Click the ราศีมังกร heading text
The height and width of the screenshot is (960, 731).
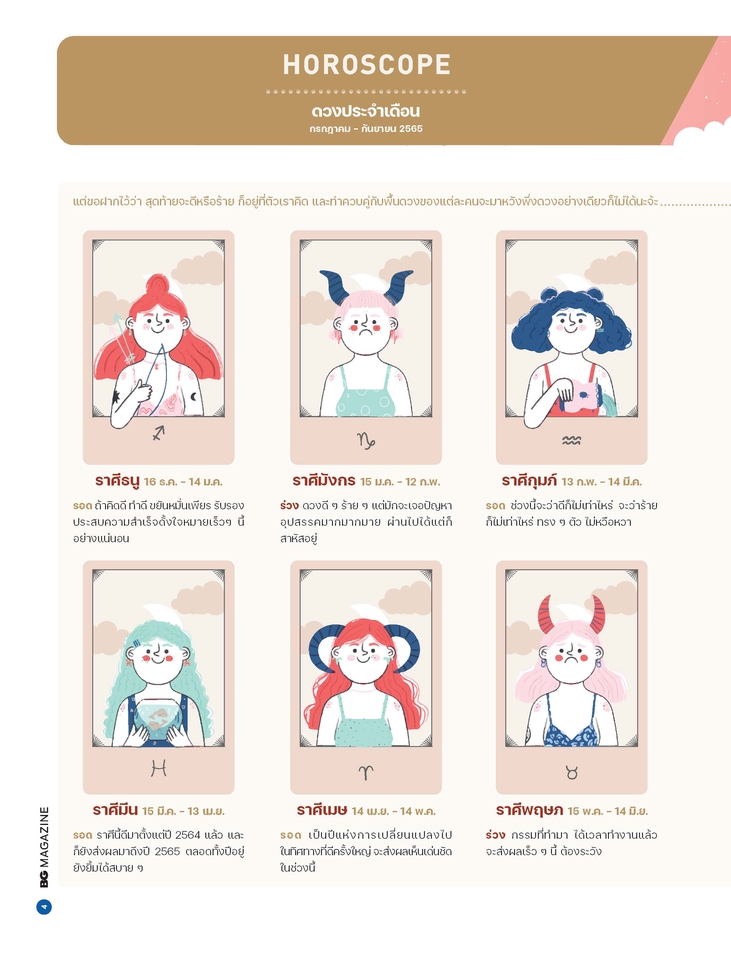(x=323, y=481)
